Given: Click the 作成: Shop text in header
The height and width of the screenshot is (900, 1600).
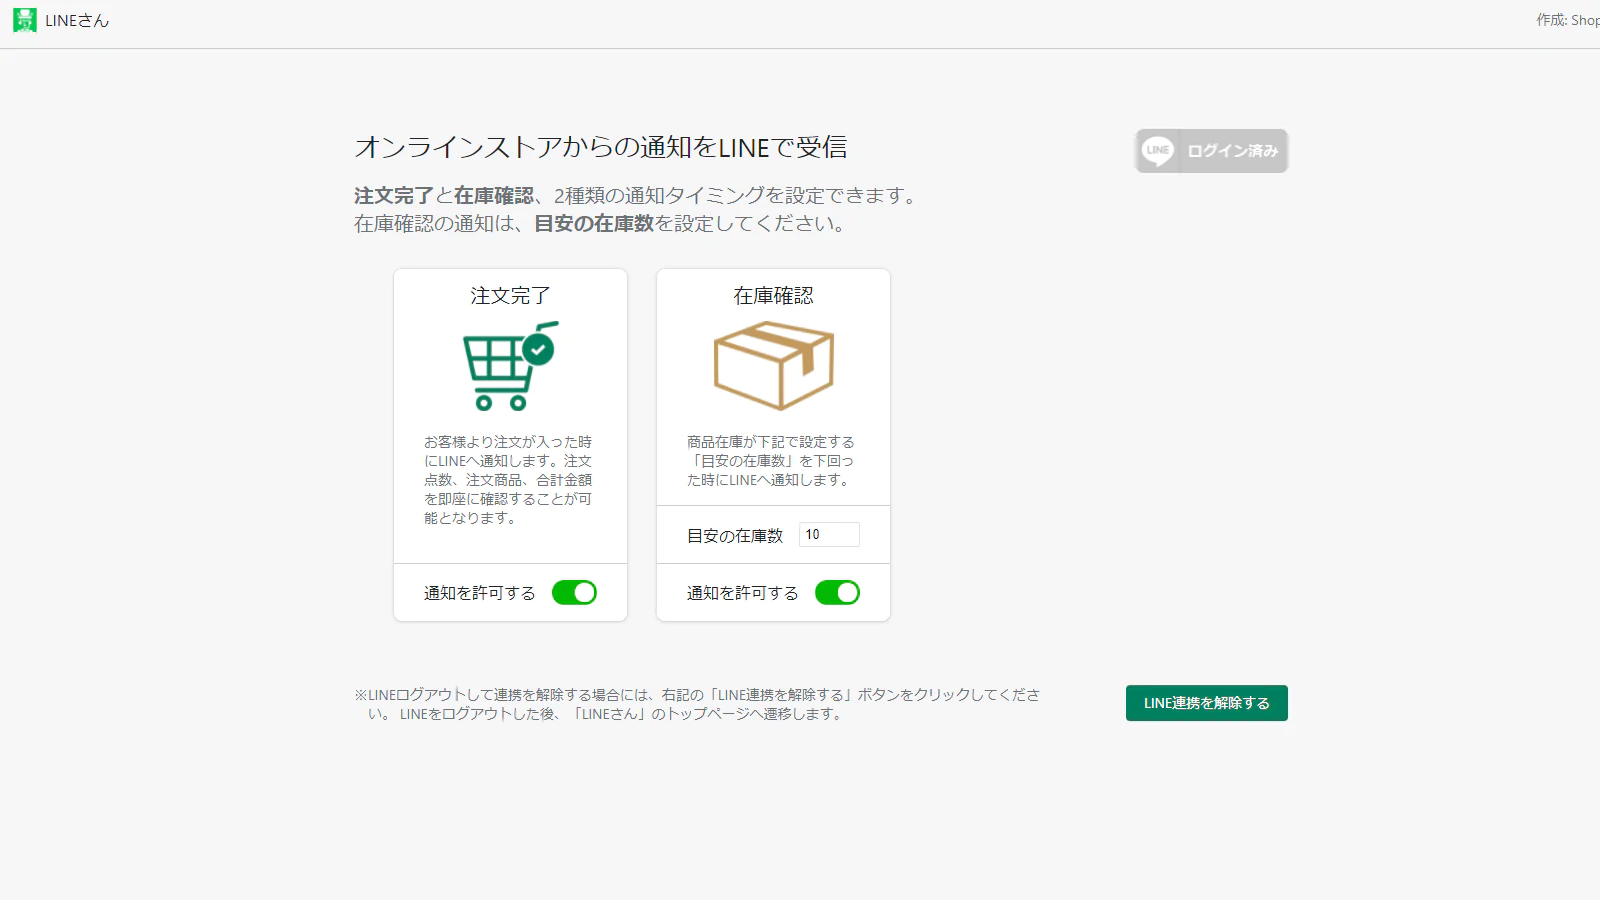Looking at the screenshot, I should point(1568,20).
